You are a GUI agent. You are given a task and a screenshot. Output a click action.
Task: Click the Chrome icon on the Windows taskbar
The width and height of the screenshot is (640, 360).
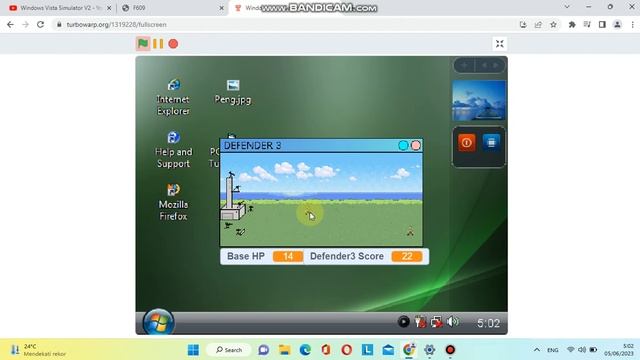point(409,350)
